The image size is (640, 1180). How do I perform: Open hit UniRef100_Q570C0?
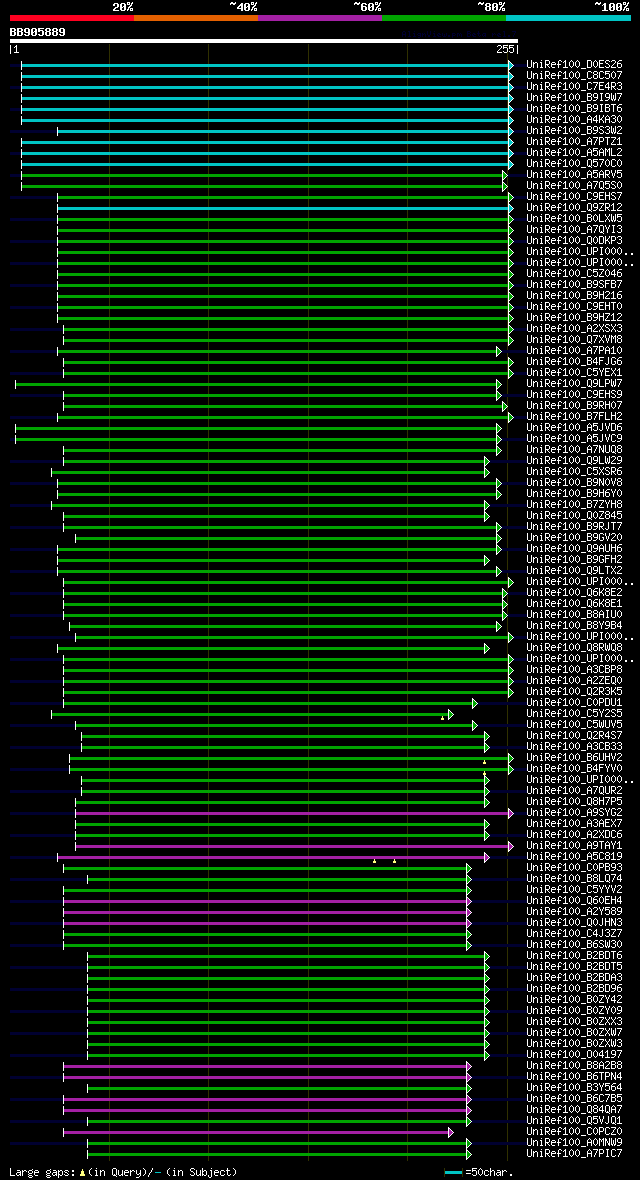tap(574, 163)
